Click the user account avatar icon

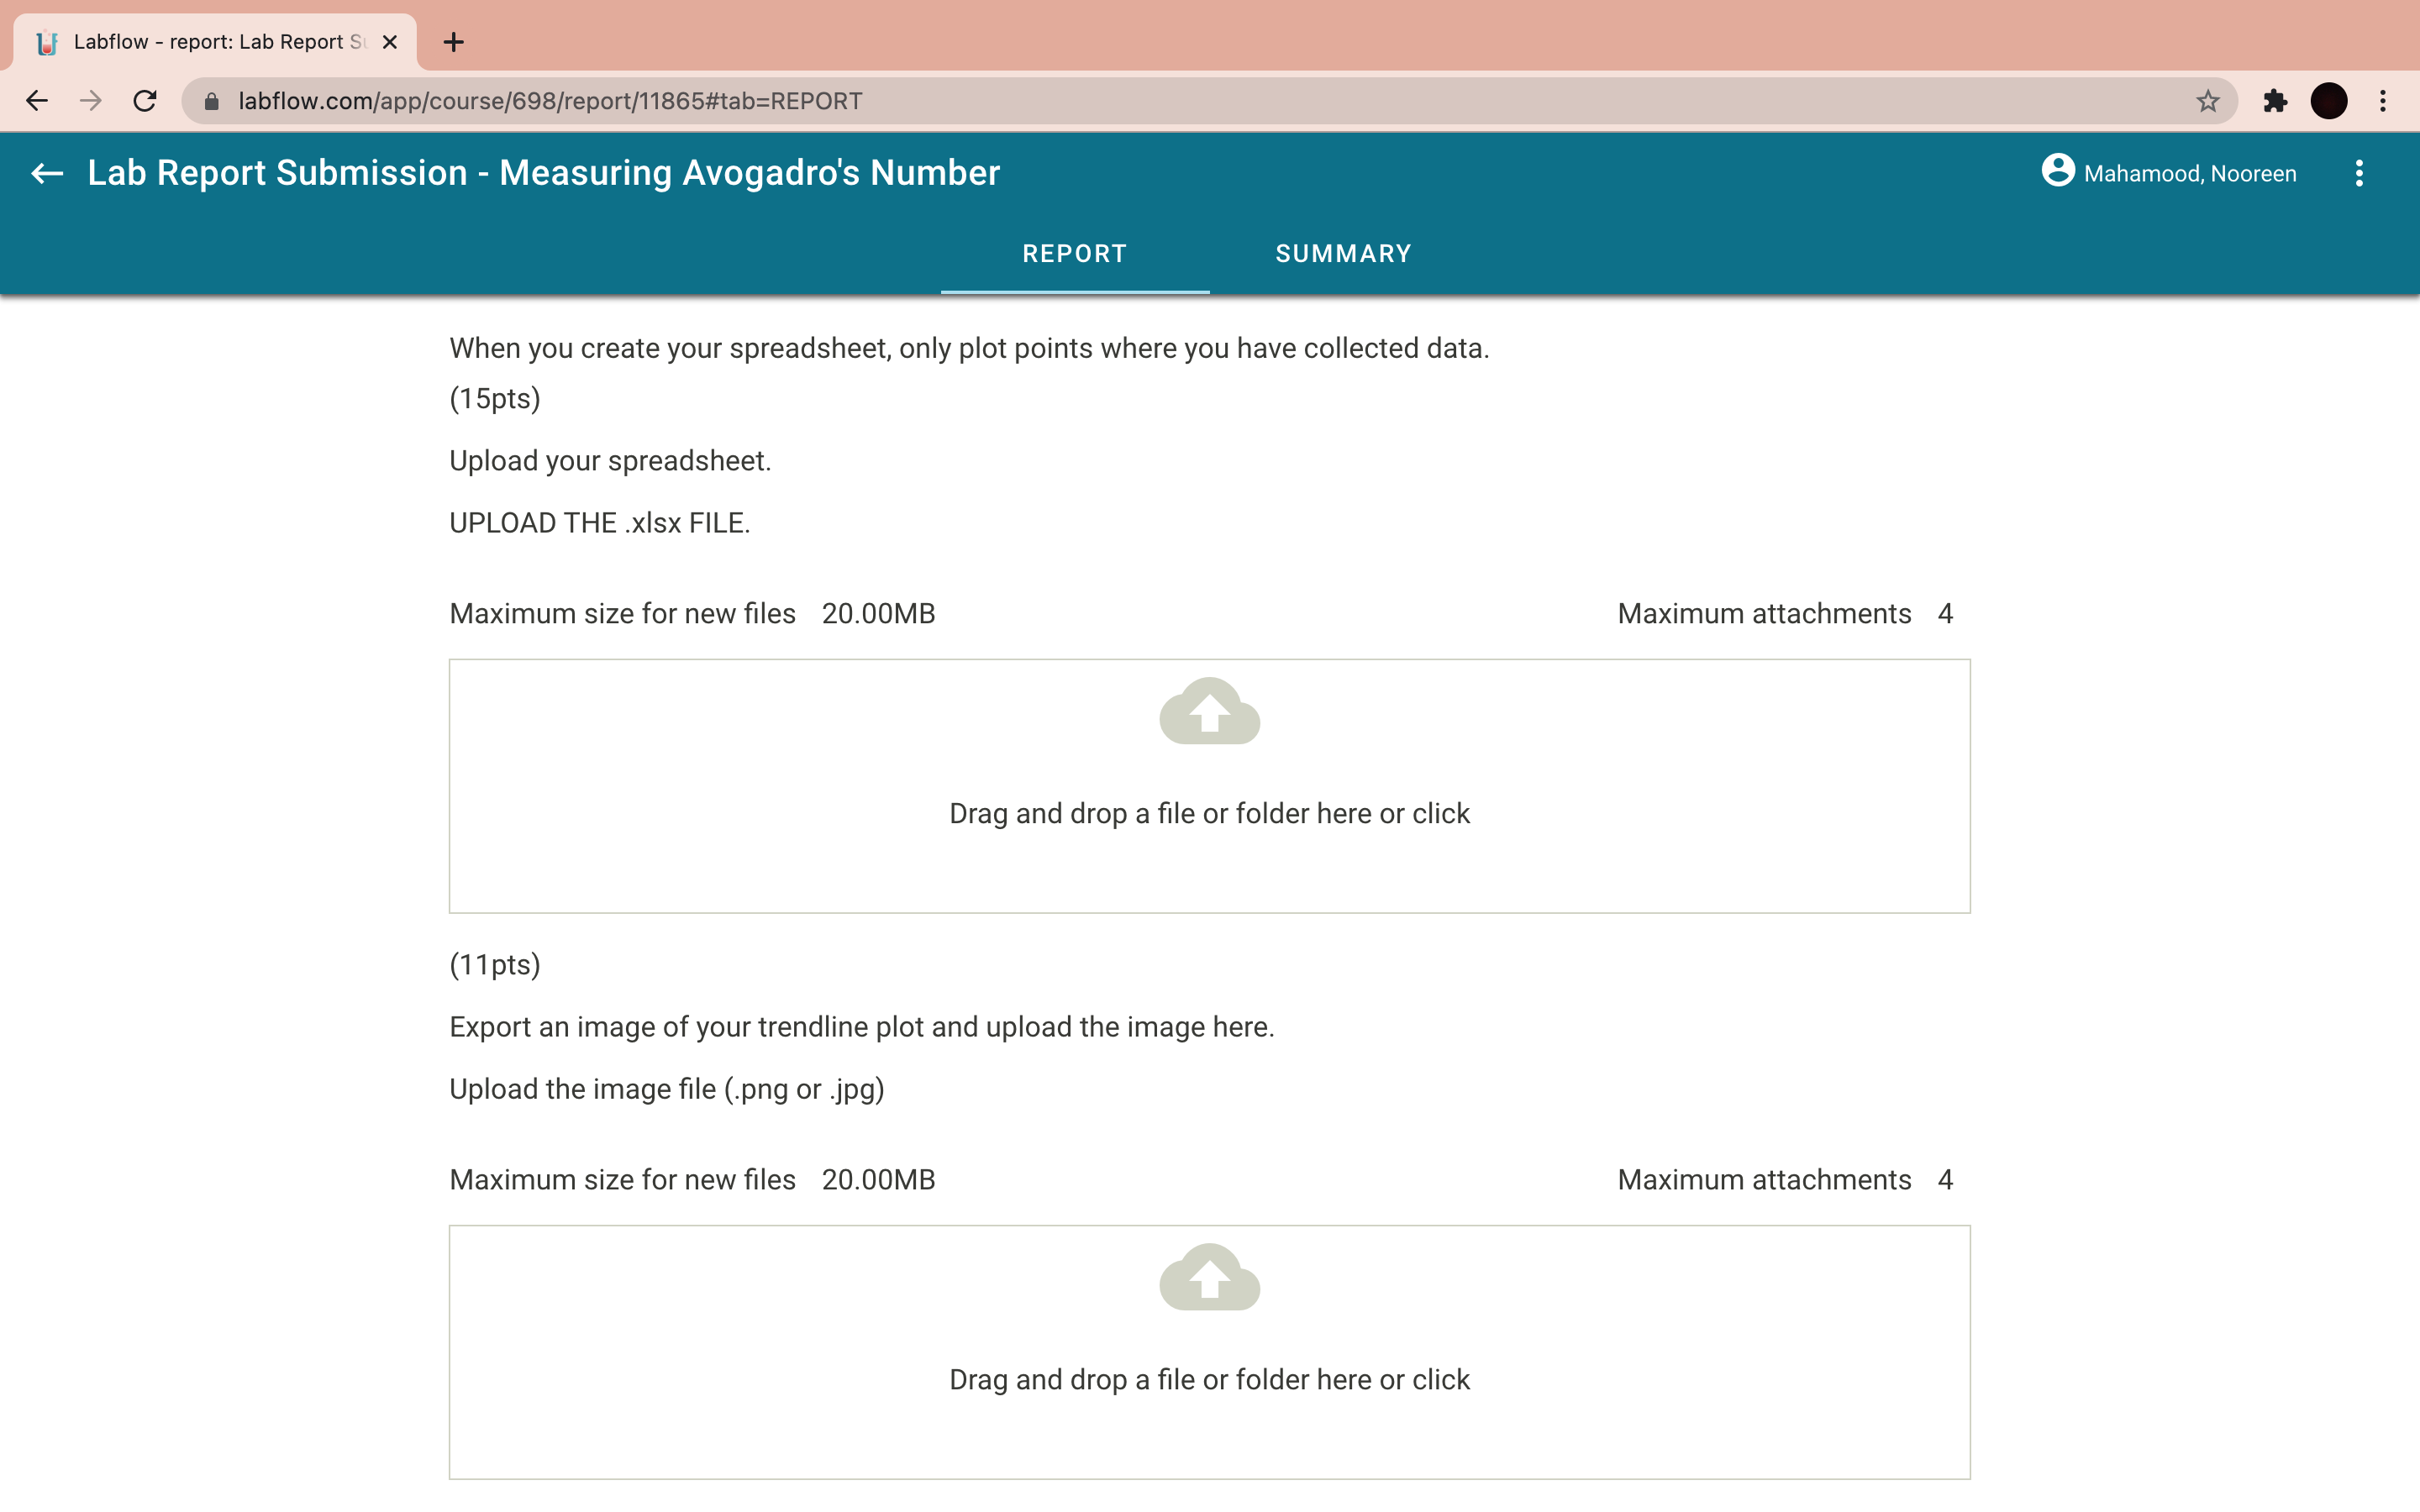pyautogui.click(x=2057, y=171)
